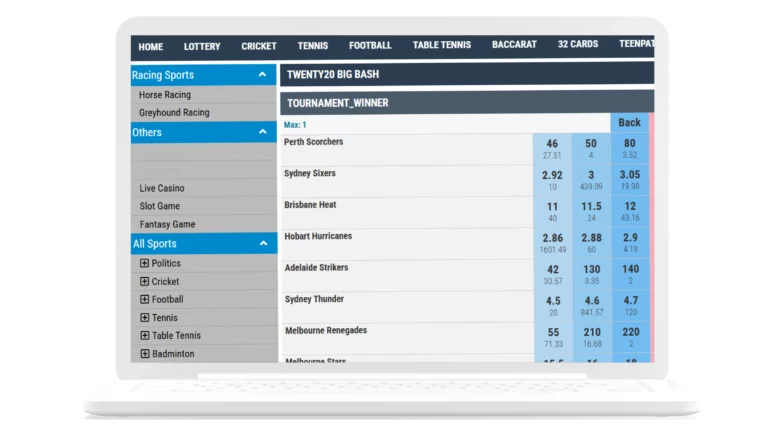
Task: Select Hobart Hurricanes odds 2.88
Action: (x=591, y=242)
